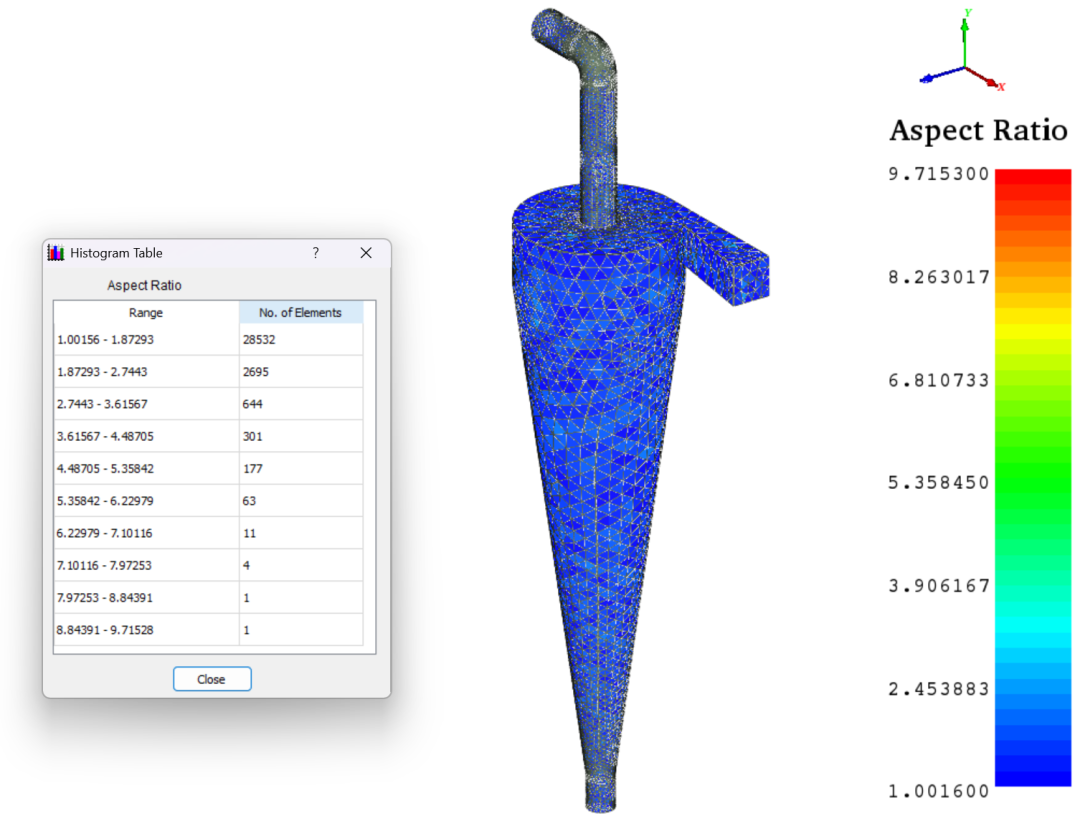The image size is (1080, 821).
Task: Select element count cell 28532
Action: pyautogui.click(x=301, y=340)
